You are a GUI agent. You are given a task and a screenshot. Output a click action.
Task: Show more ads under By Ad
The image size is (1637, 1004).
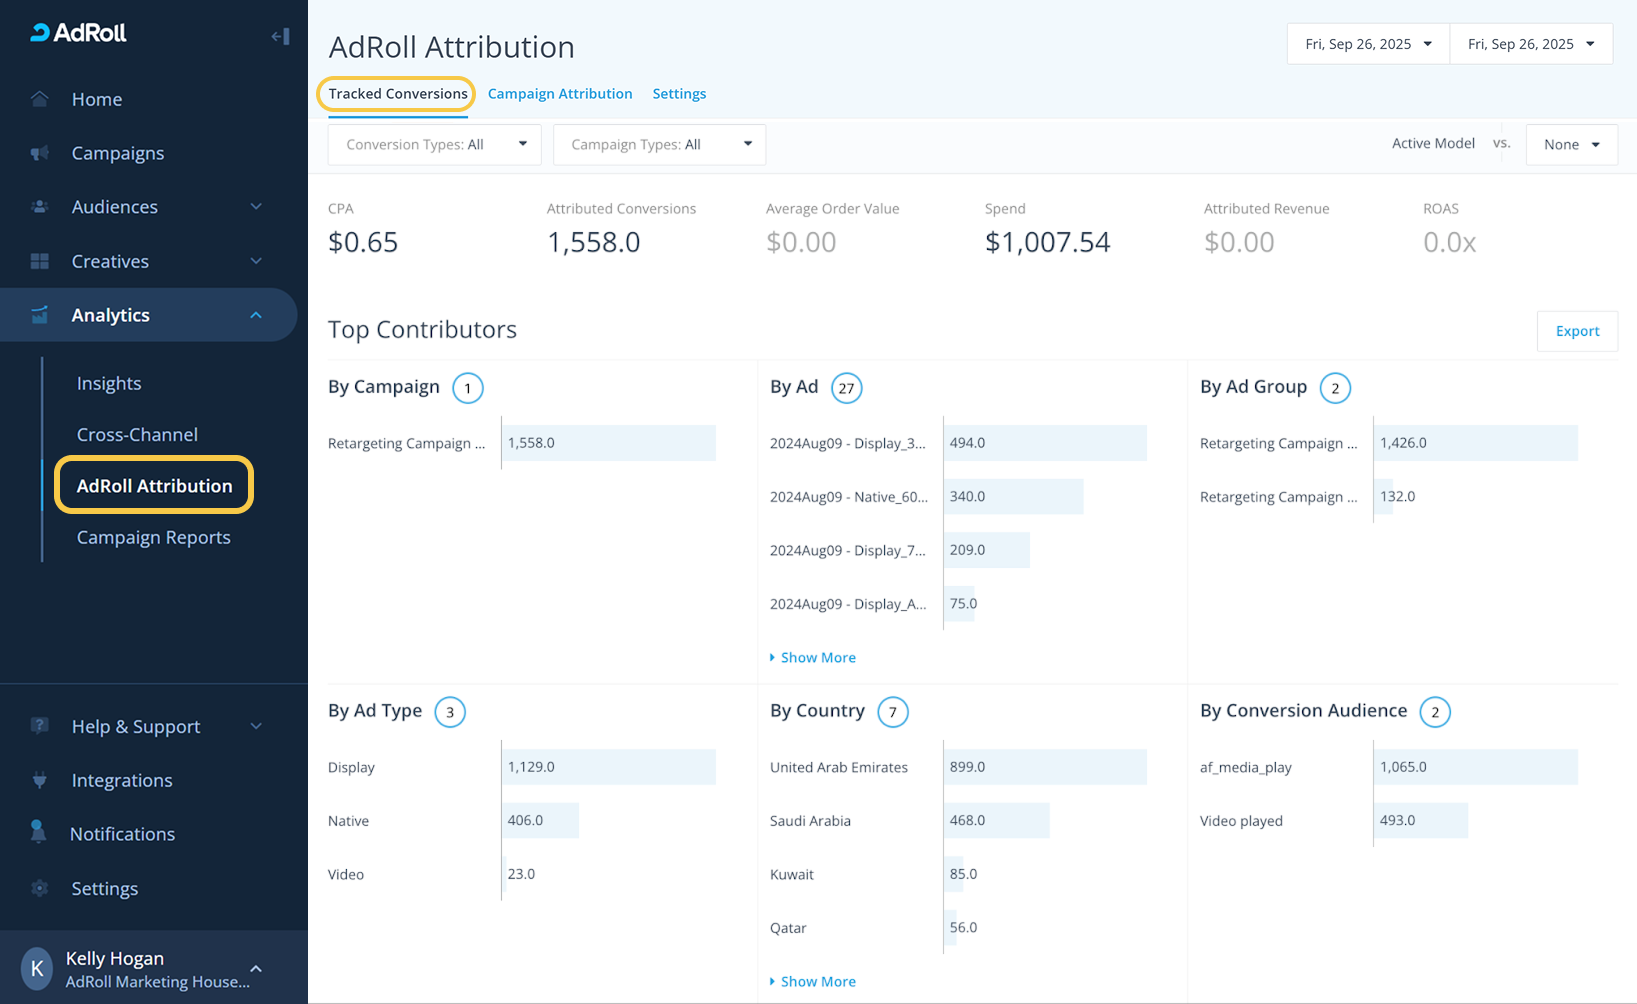click(x=817, y=658)
